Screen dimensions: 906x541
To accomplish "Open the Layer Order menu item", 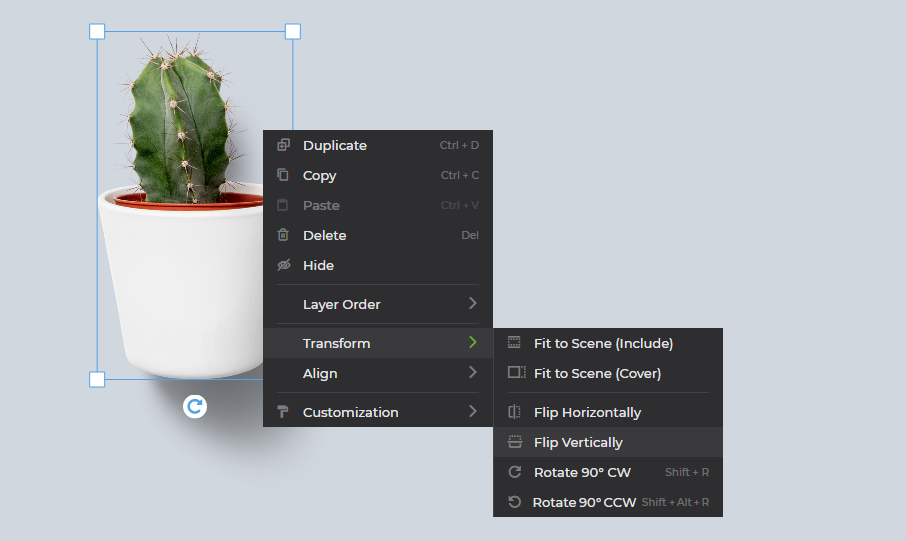I will [378, 304].
